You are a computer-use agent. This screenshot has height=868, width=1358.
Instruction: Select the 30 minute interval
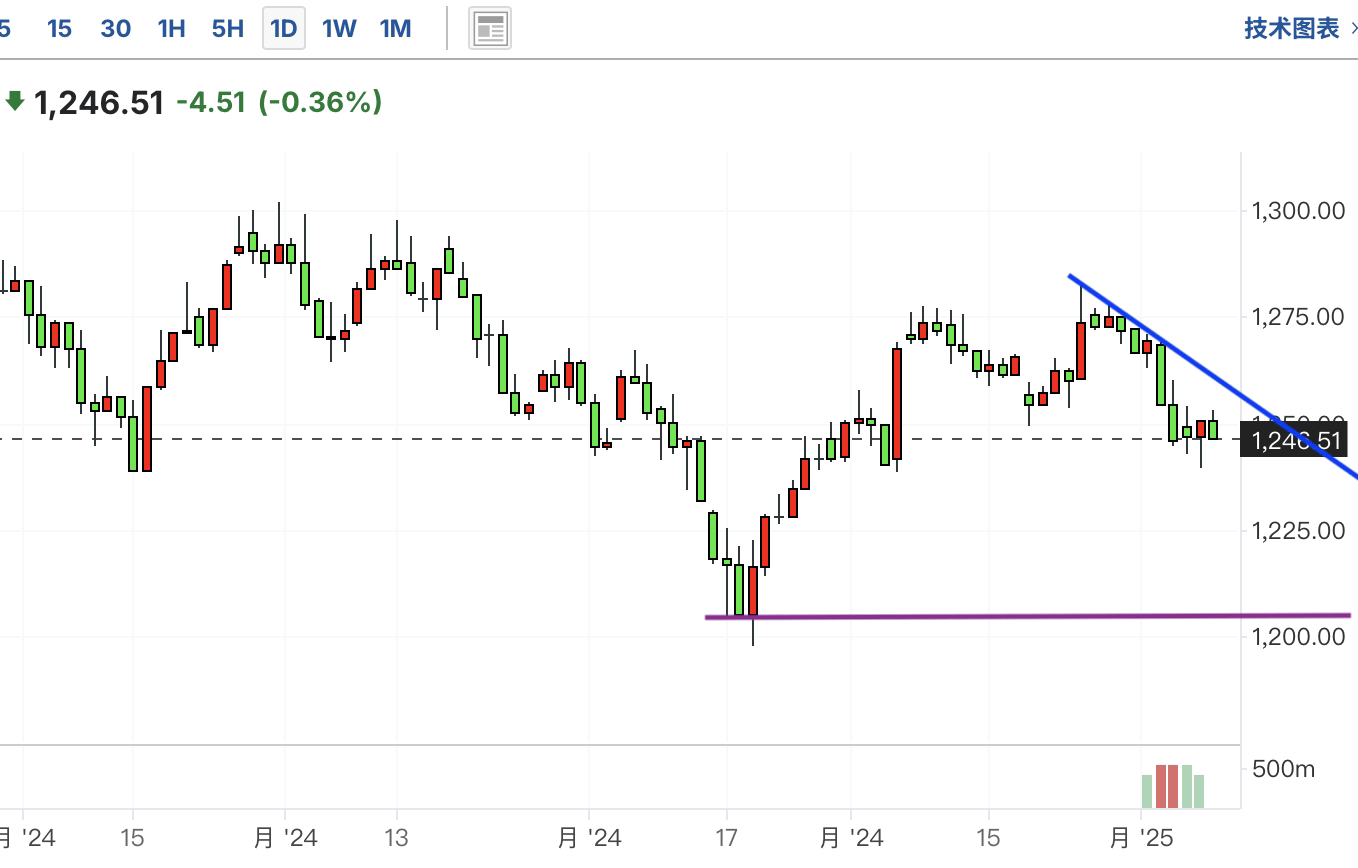point(116,29)
